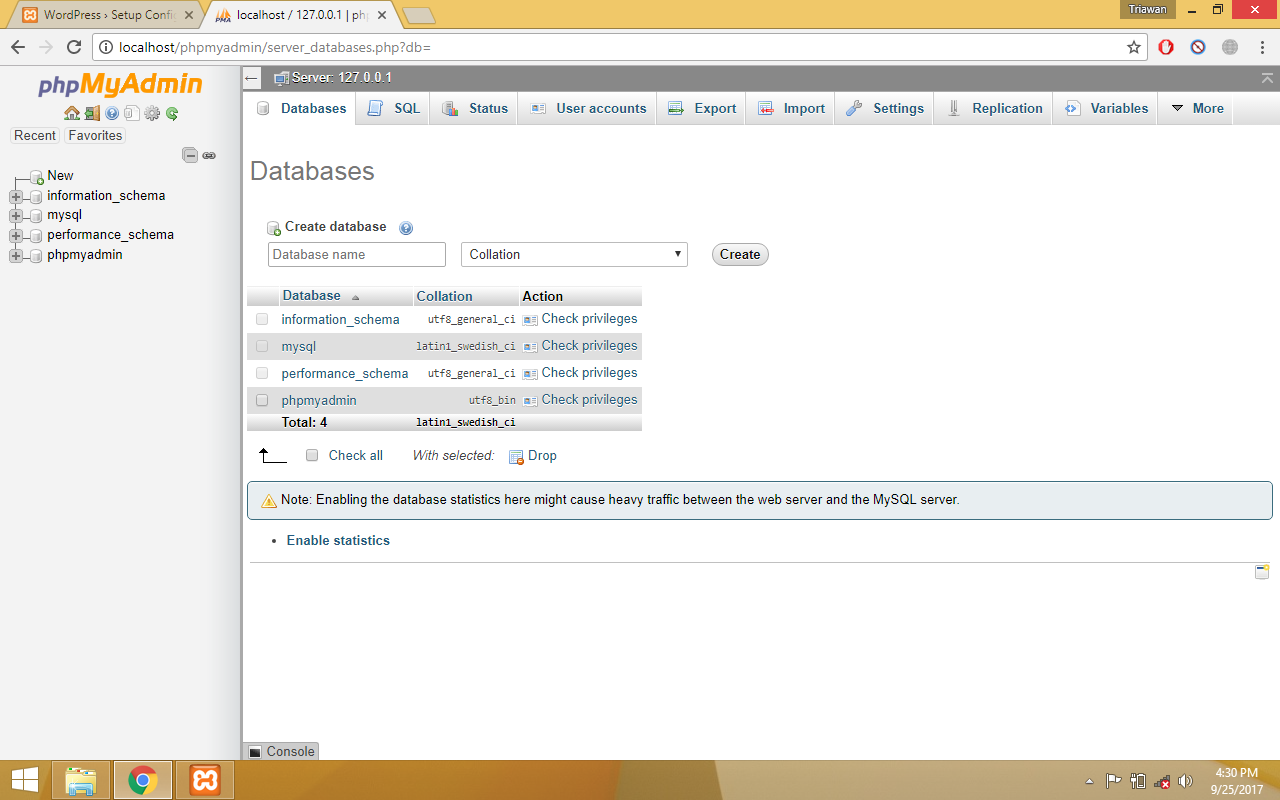
Task: Click the bookmark icon at page bottom right
Action: click(1262, 572)
